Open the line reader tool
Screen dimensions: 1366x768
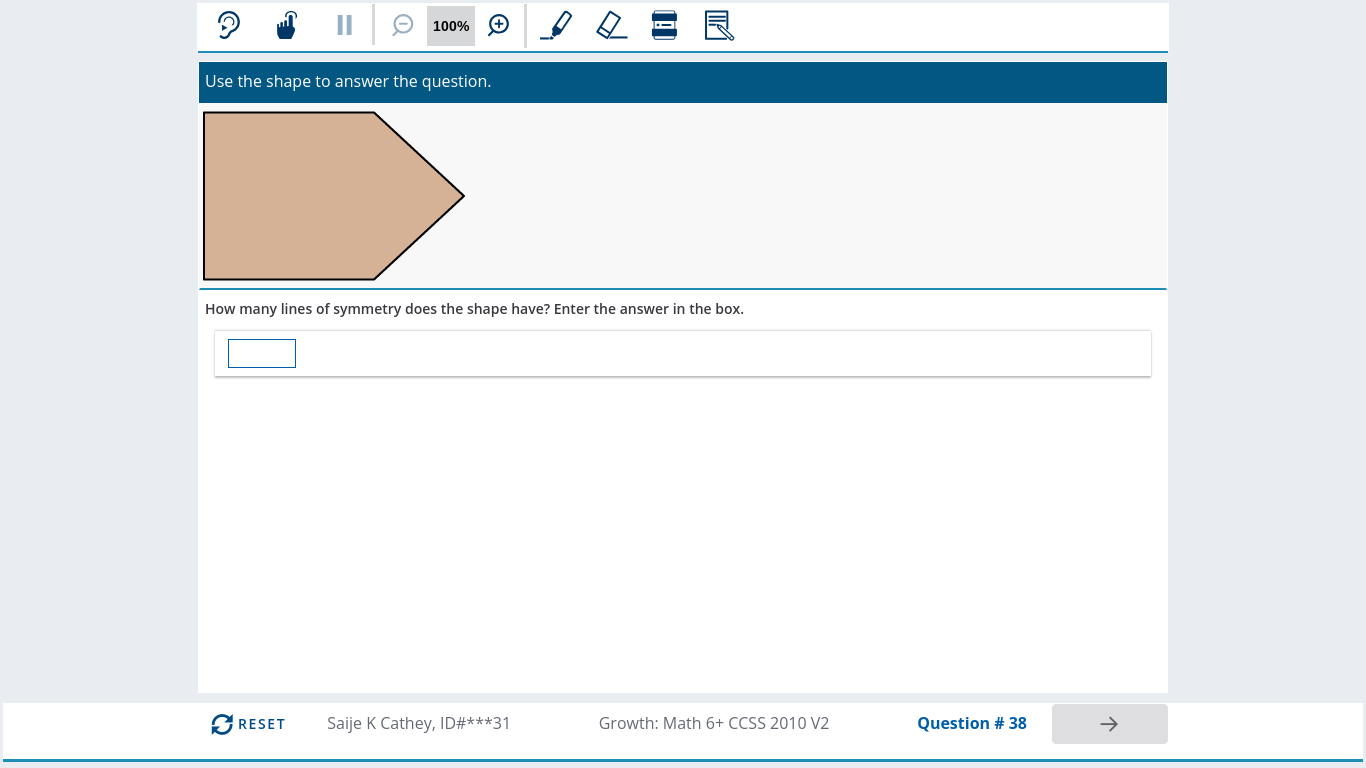(664, 25)
